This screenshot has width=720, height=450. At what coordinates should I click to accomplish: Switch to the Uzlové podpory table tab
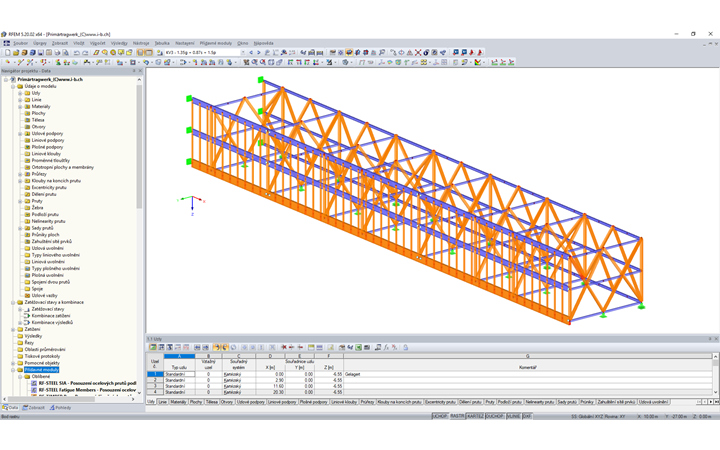point(250,402)
